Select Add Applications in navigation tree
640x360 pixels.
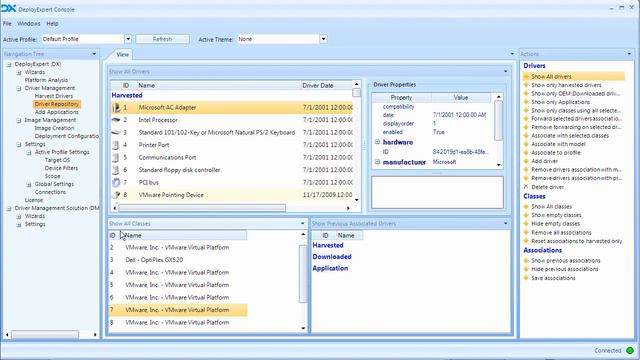[56, 112]
